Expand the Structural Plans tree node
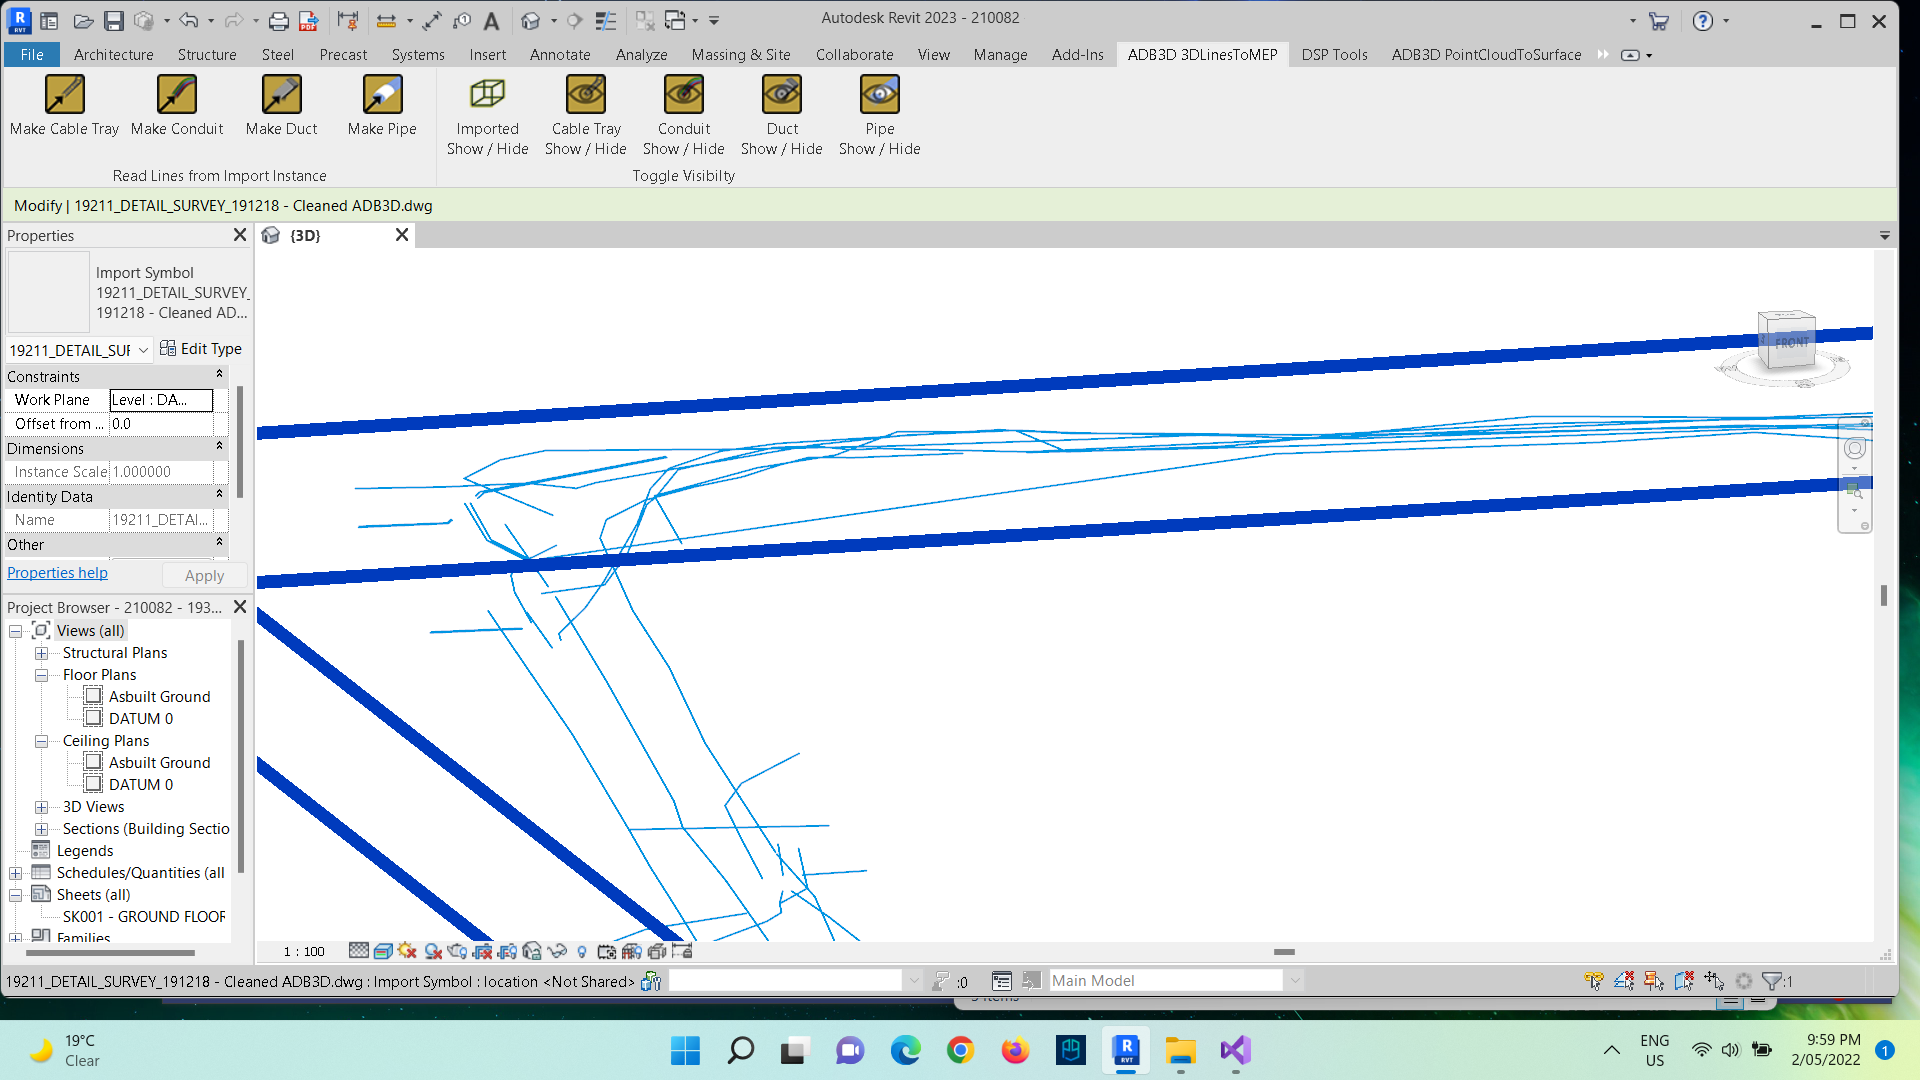Viewport: 1920px width, 1080px height. click(42, 653)
